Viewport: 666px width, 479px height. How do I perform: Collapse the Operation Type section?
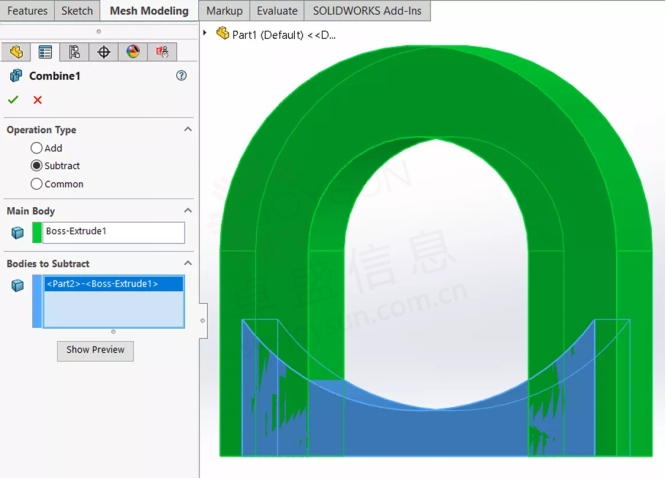tap(188, 129)
